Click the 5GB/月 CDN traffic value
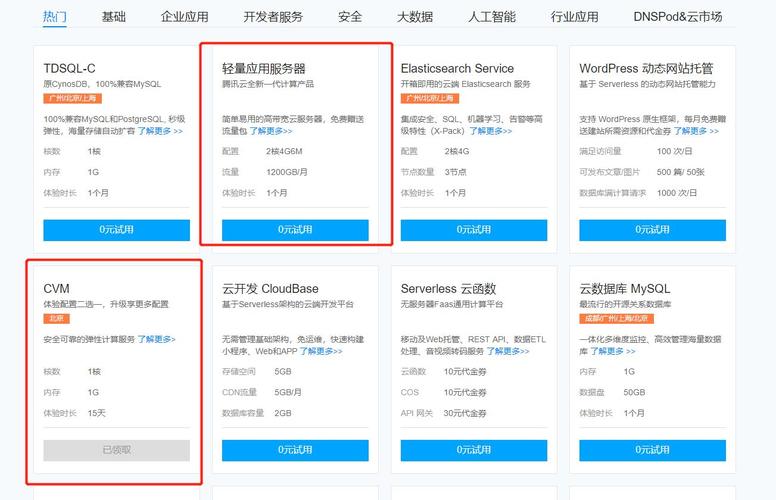Viewport: 776px width, 500px height. [288, 393]
